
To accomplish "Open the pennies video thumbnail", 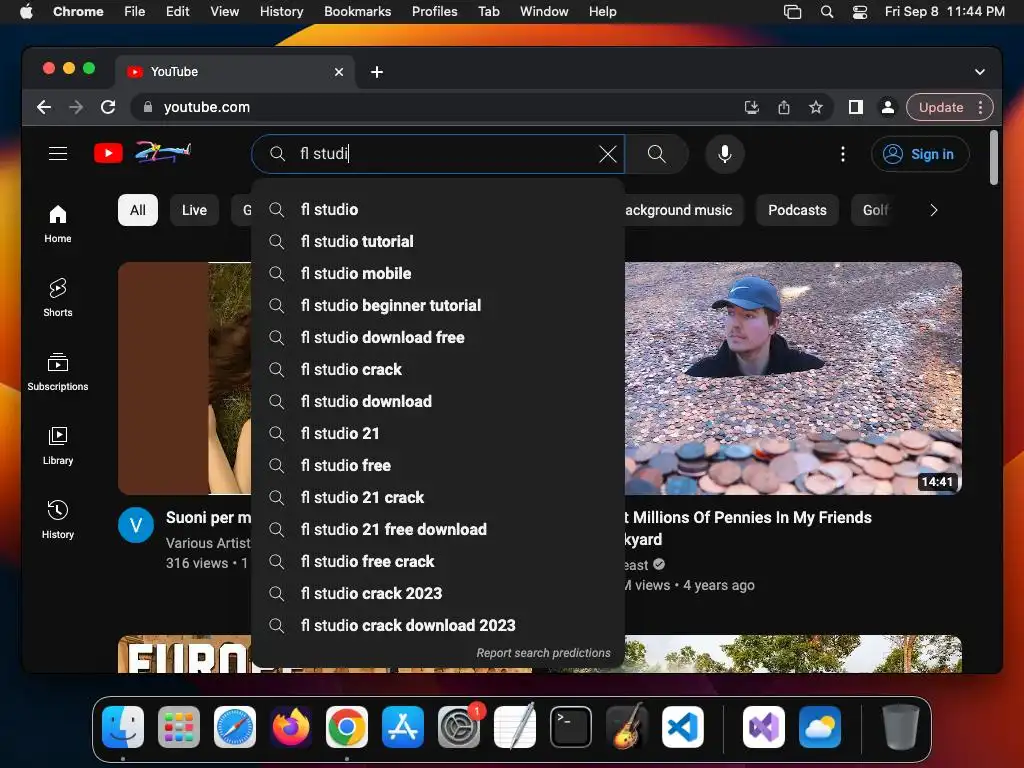I will pos(793,378).
